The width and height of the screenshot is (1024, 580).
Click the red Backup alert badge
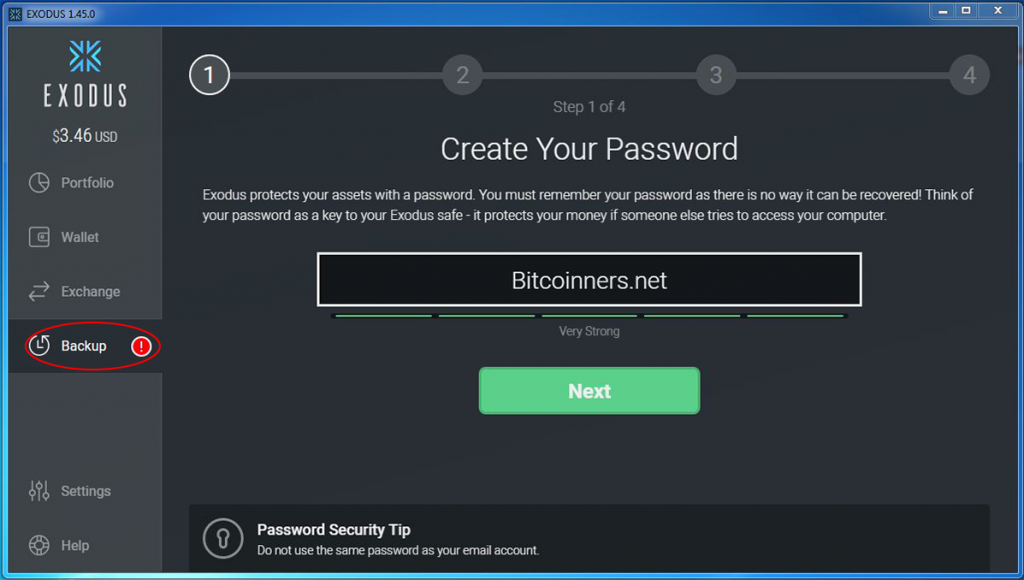pyautogui.click(x=141, y=346)
